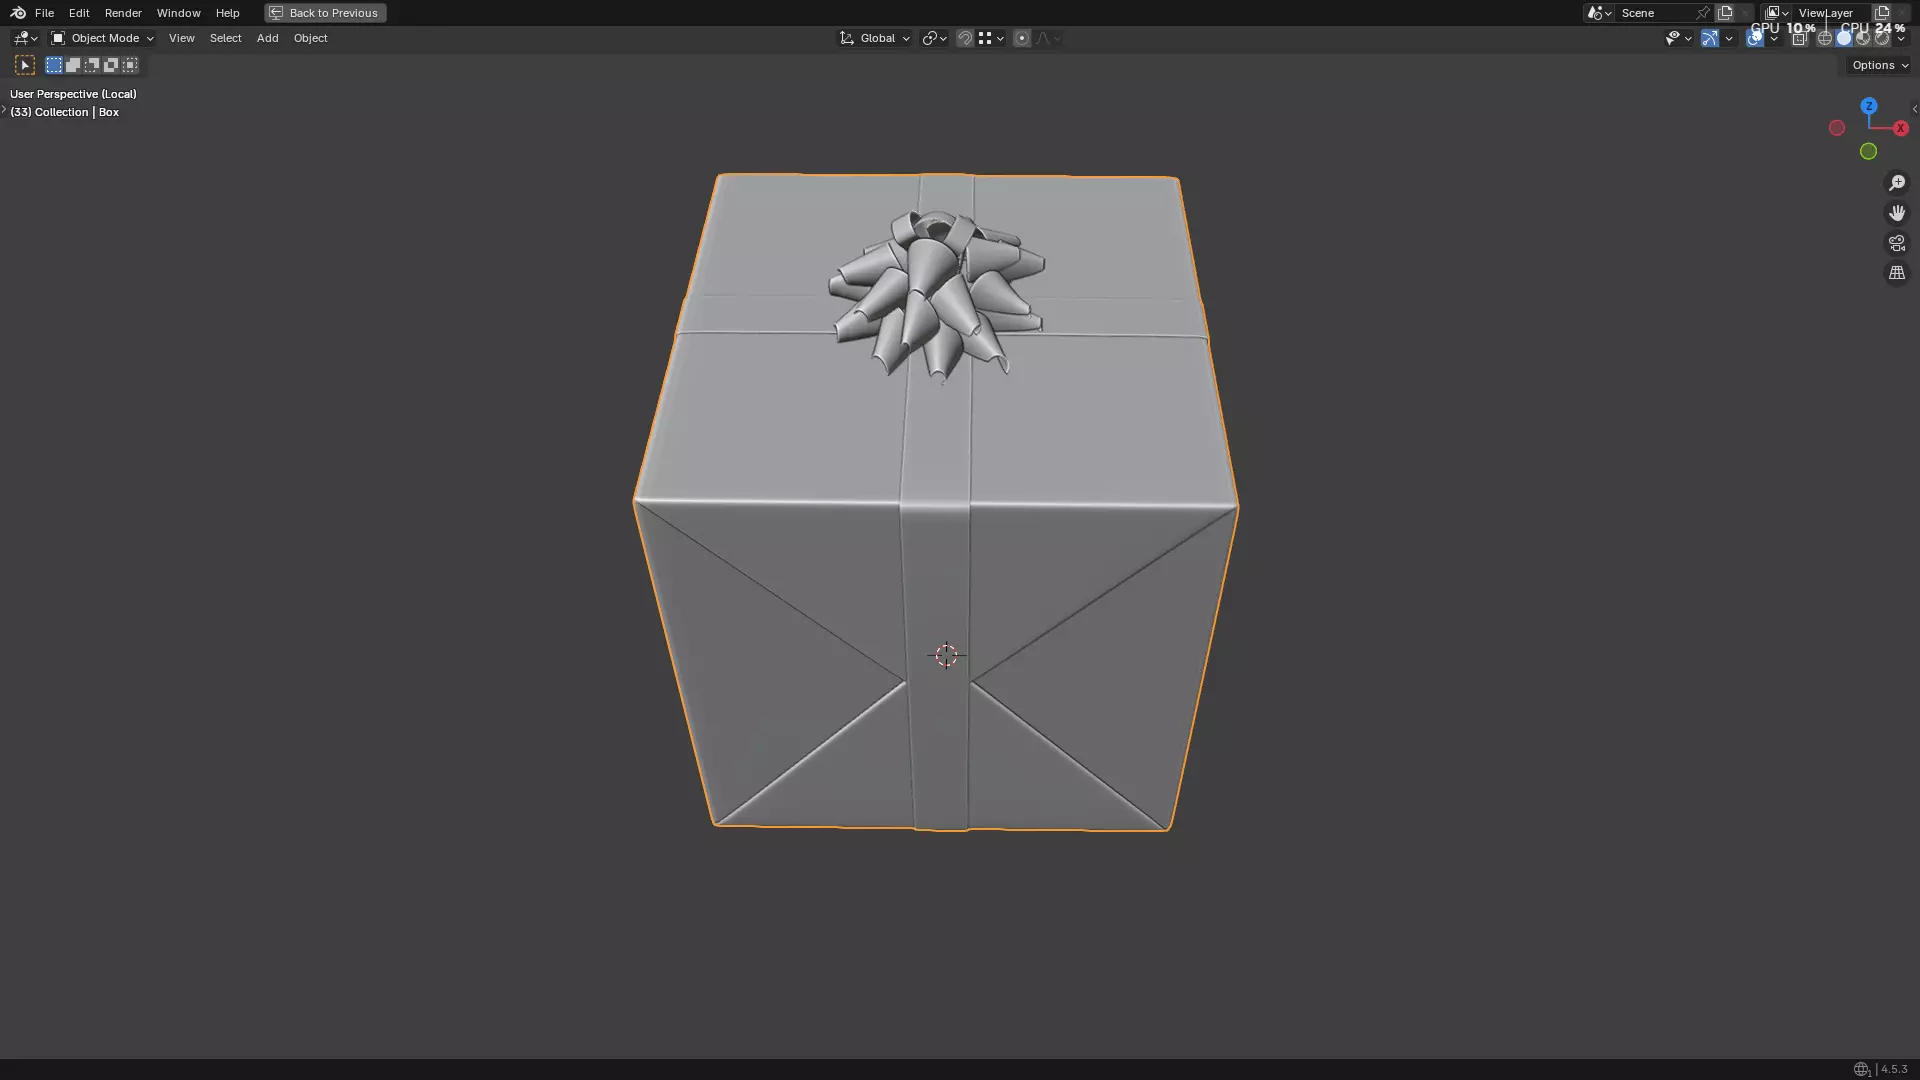Choose the Intersect Selection mode

(130, 65)
